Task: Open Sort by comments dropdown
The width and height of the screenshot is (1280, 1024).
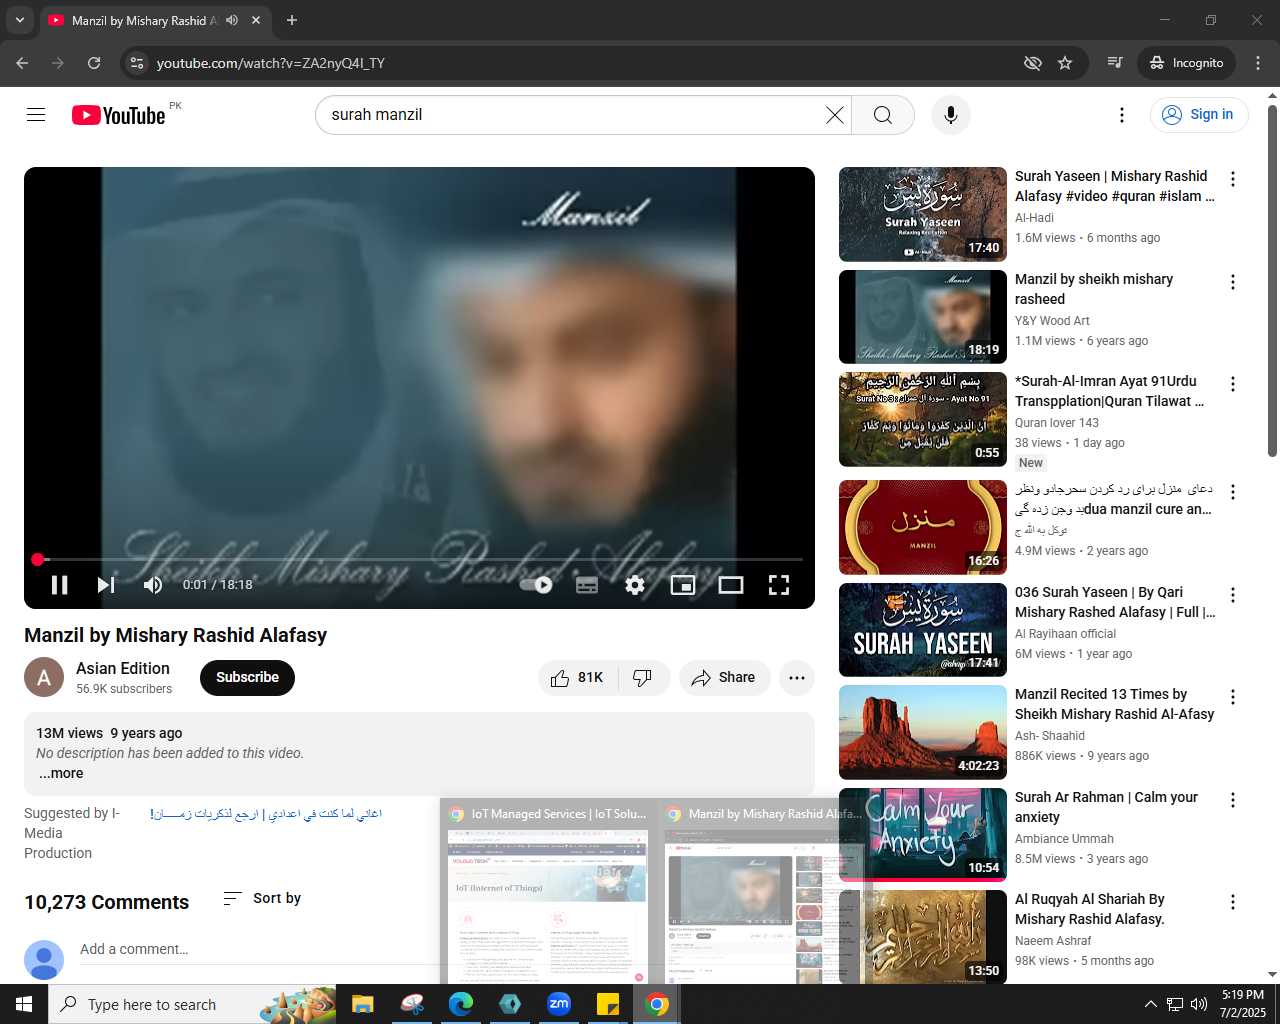Action: point(262,898)
